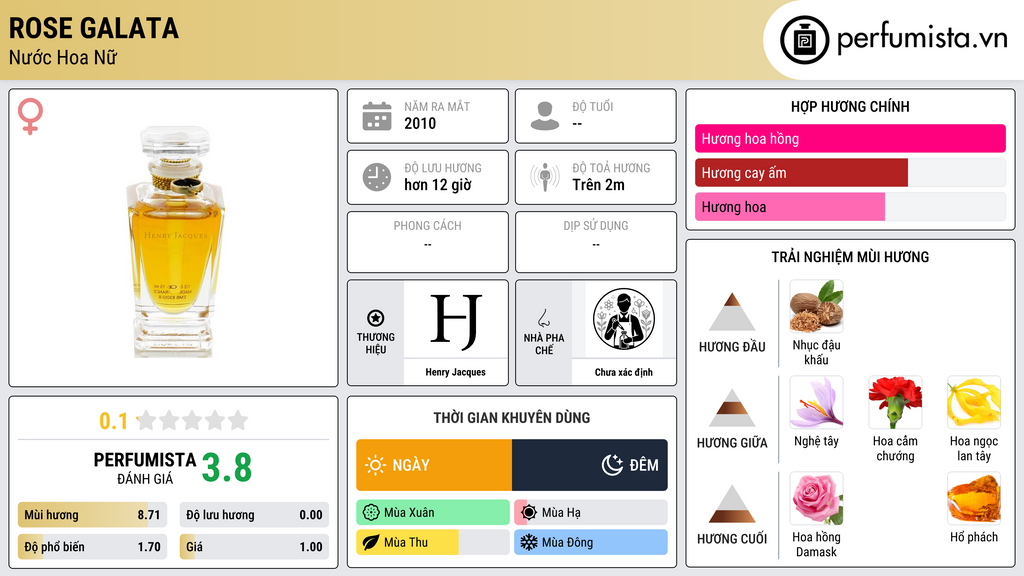Click the Trải nghiệm mùi hương heading
This screenshot has height=576, width=1024.
(x=850, y=257)
